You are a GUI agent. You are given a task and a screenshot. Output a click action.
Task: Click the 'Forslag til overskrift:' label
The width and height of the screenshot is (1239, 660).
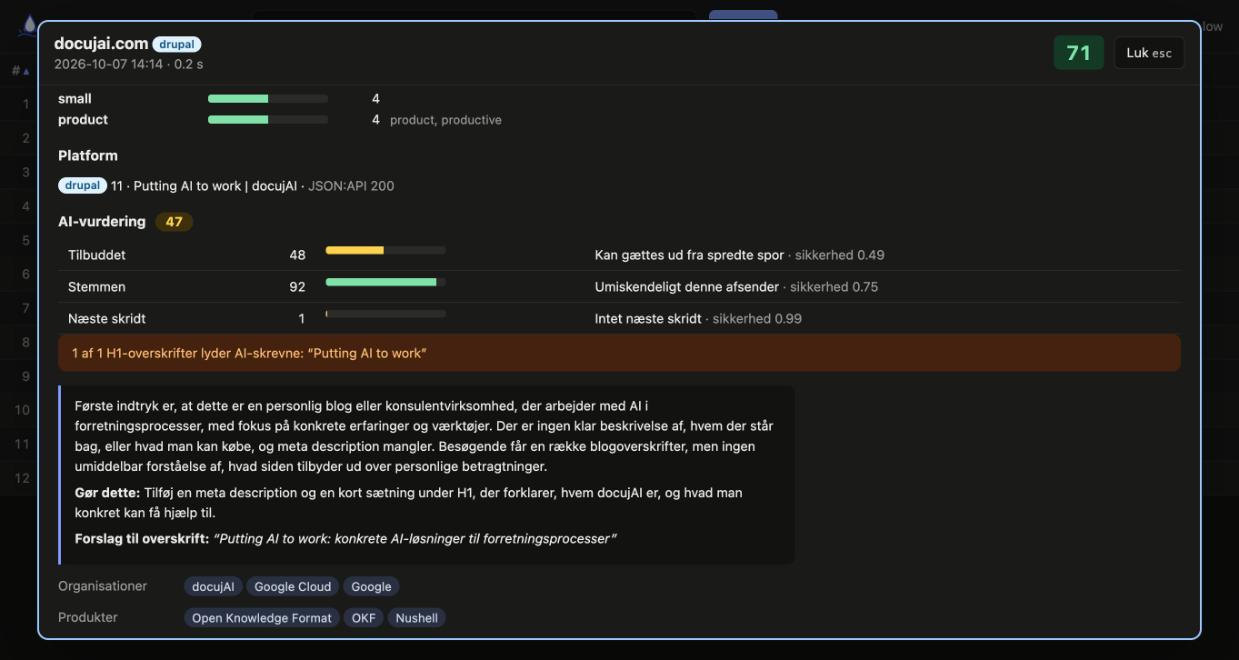pos(142,539)
